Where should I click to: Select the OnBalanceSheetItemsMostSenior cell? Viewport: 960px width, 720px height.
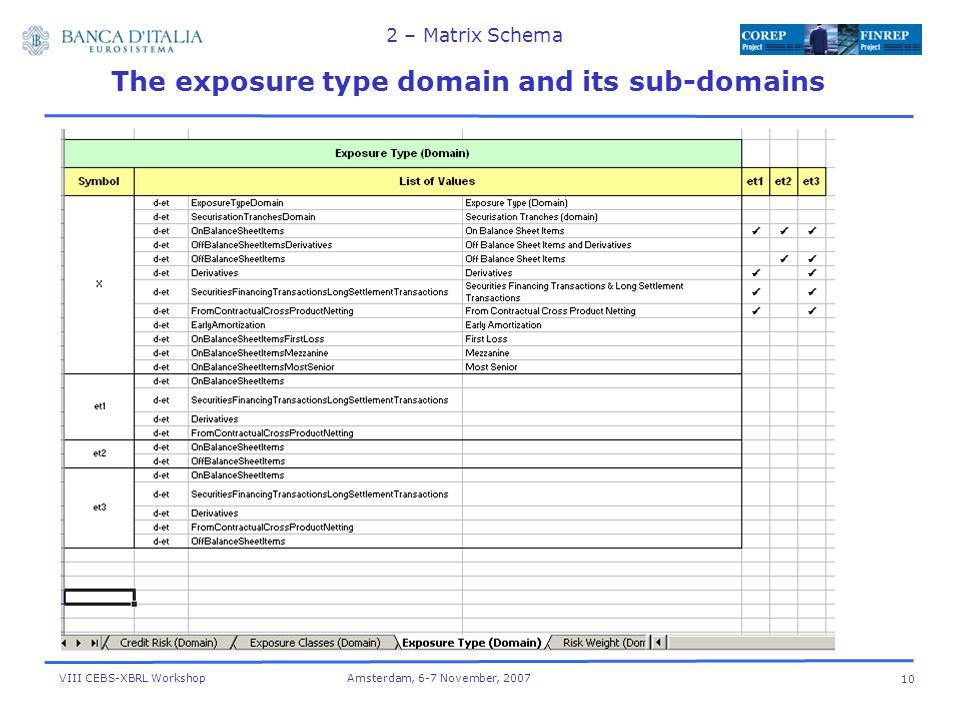(325, 367)
